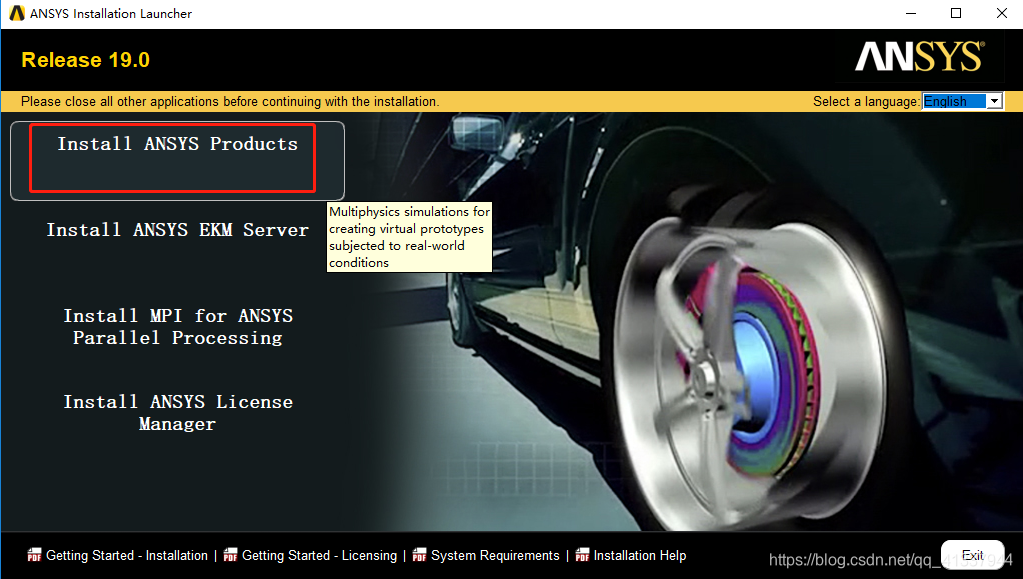Select Install MPI for ANSYS Parallel Processing

[x=177, y=326]
